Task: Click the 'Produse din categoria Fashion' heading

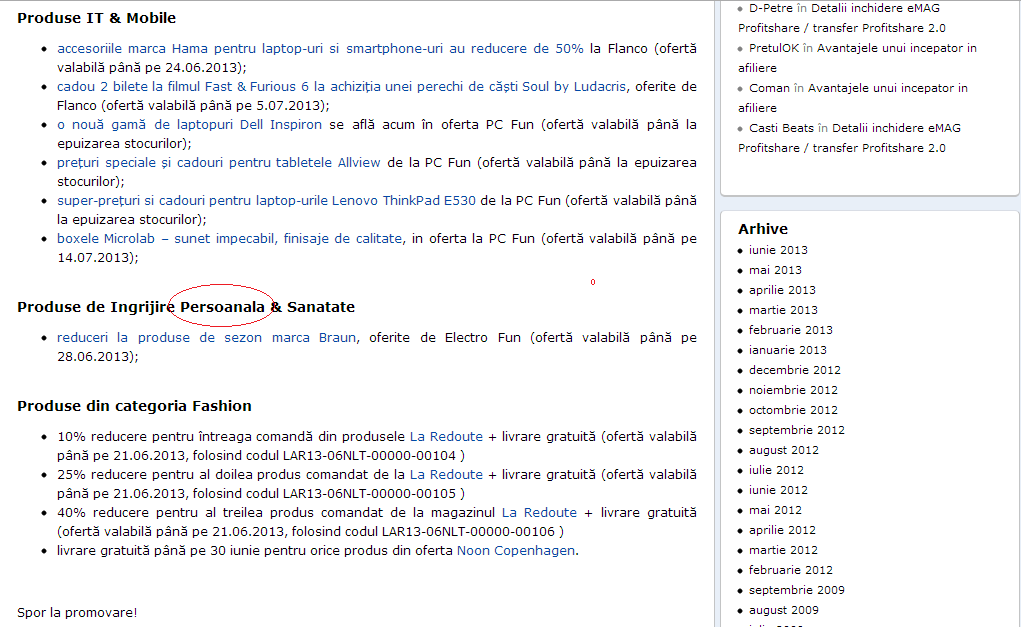Action: tap(134, 406)
